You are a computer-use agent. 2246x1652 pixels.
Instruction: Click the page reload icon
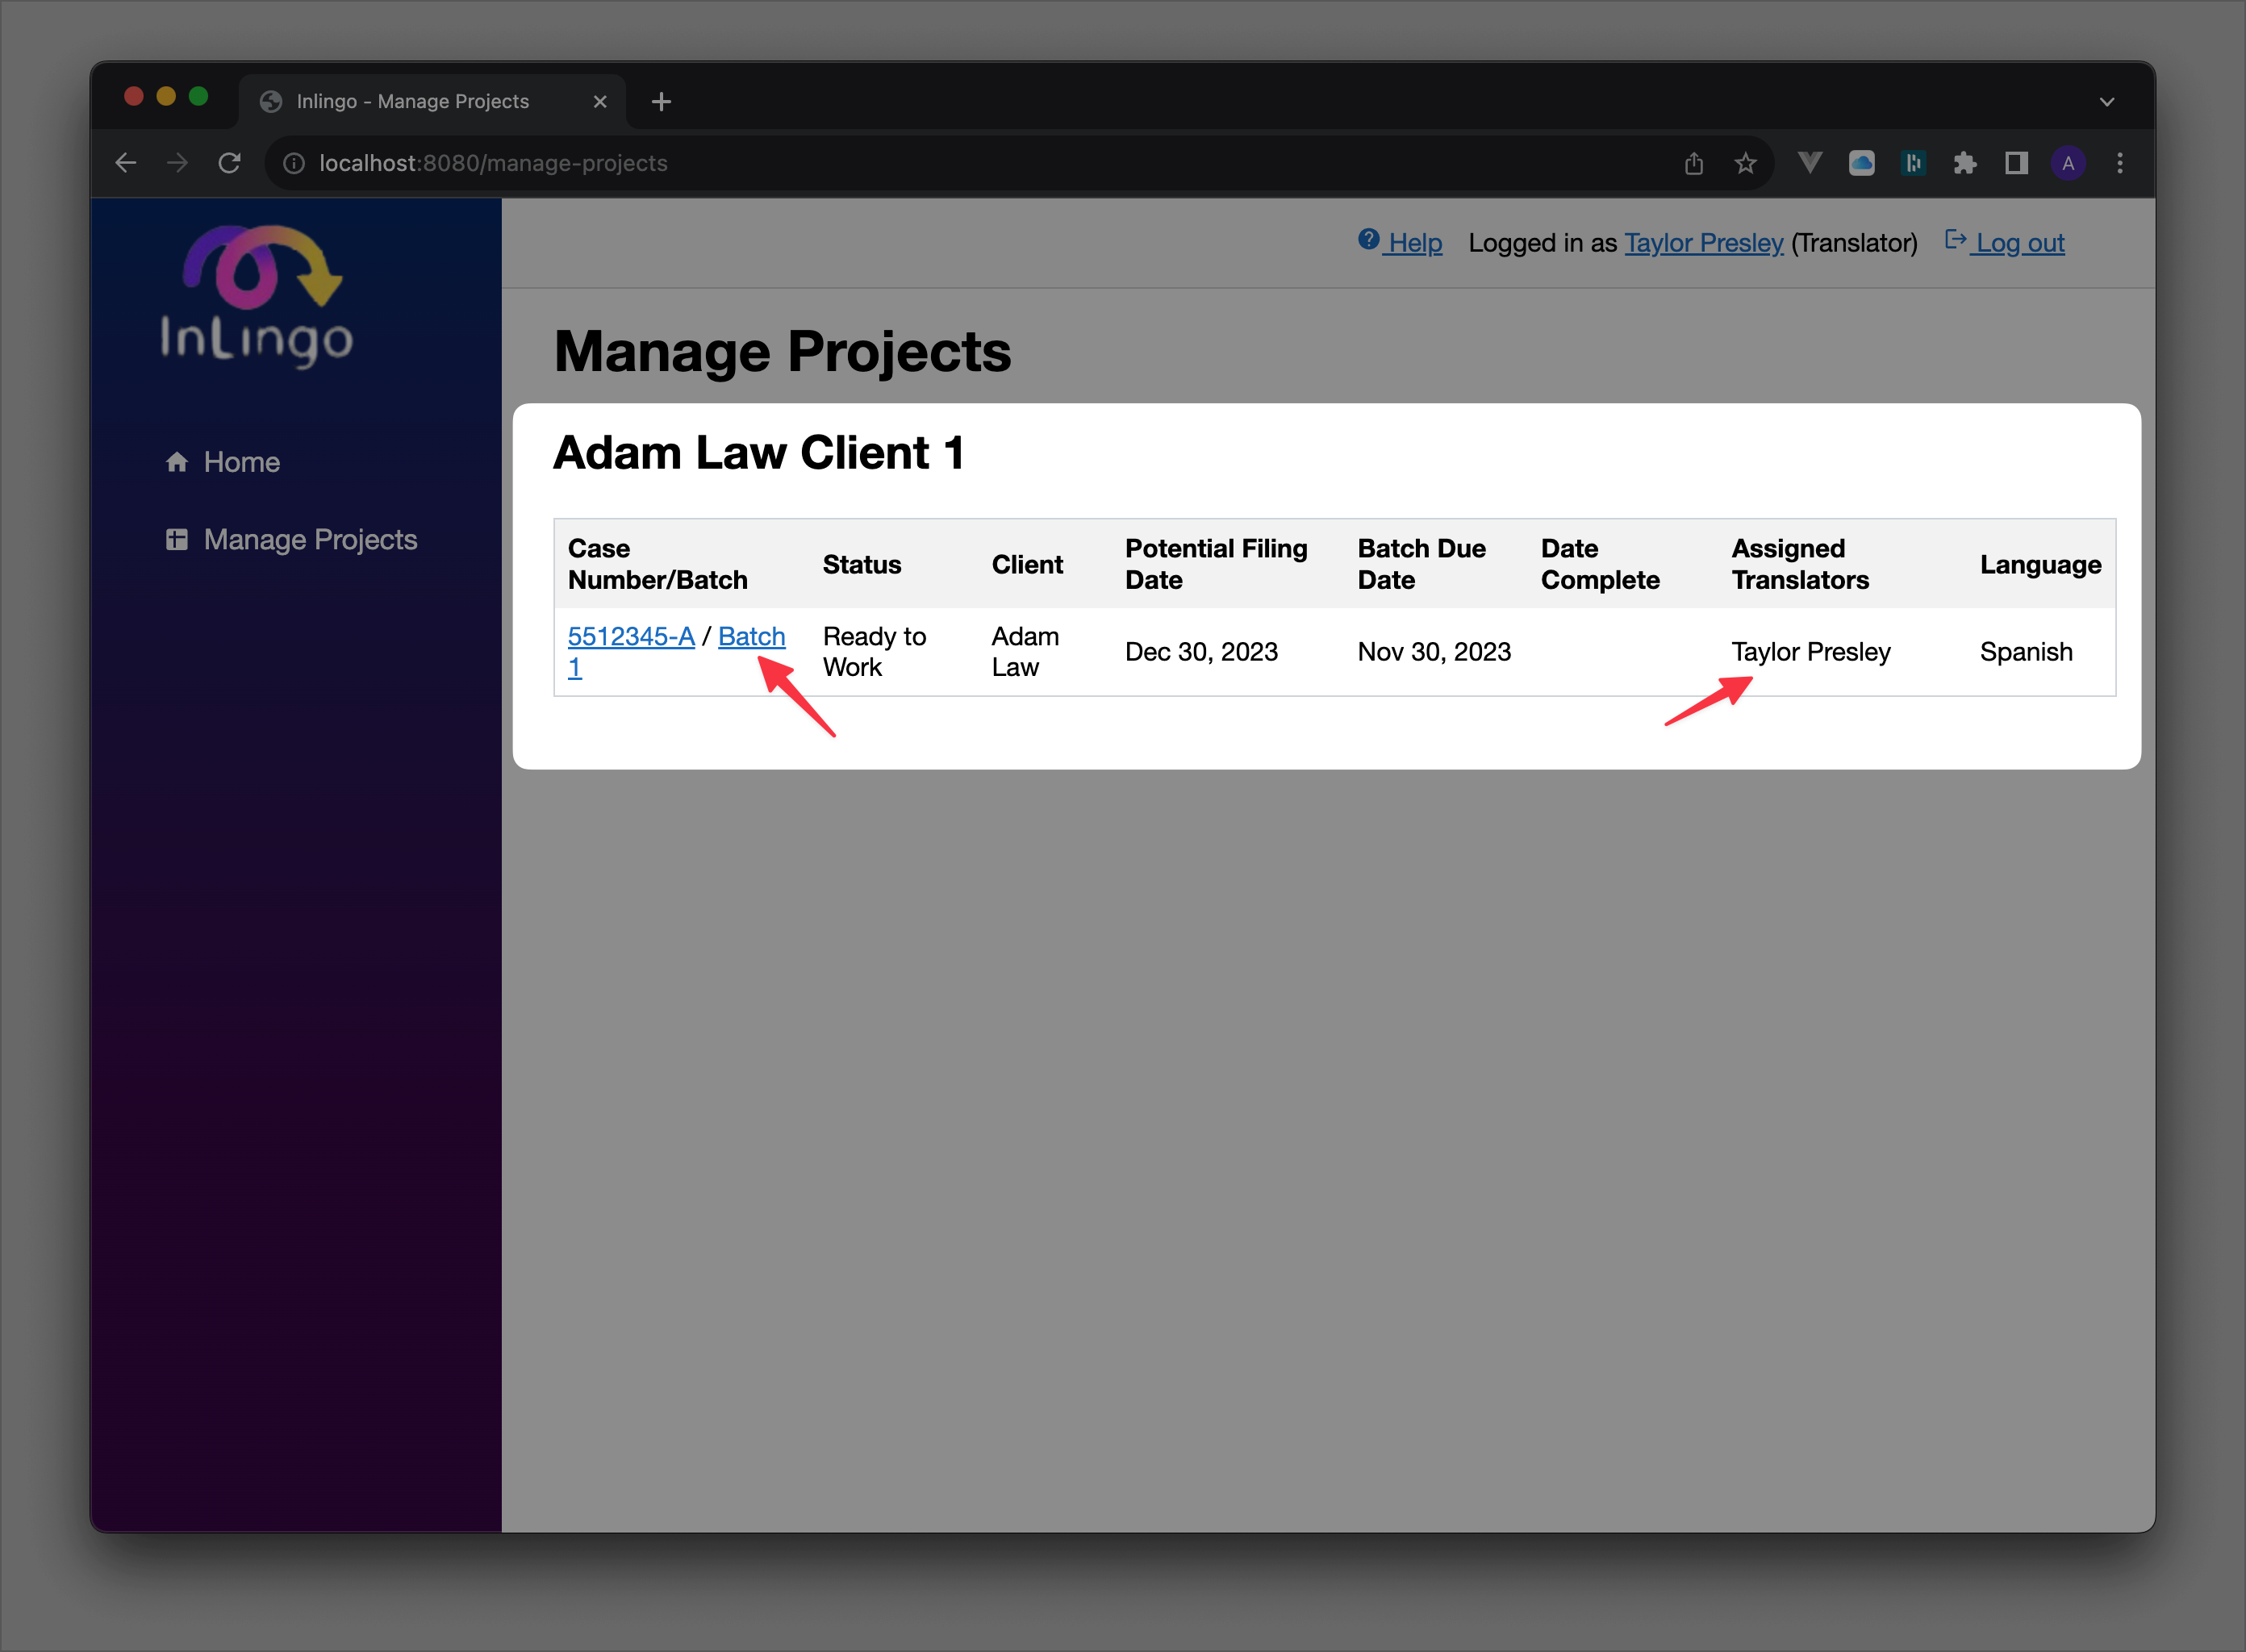click(229, 162)
